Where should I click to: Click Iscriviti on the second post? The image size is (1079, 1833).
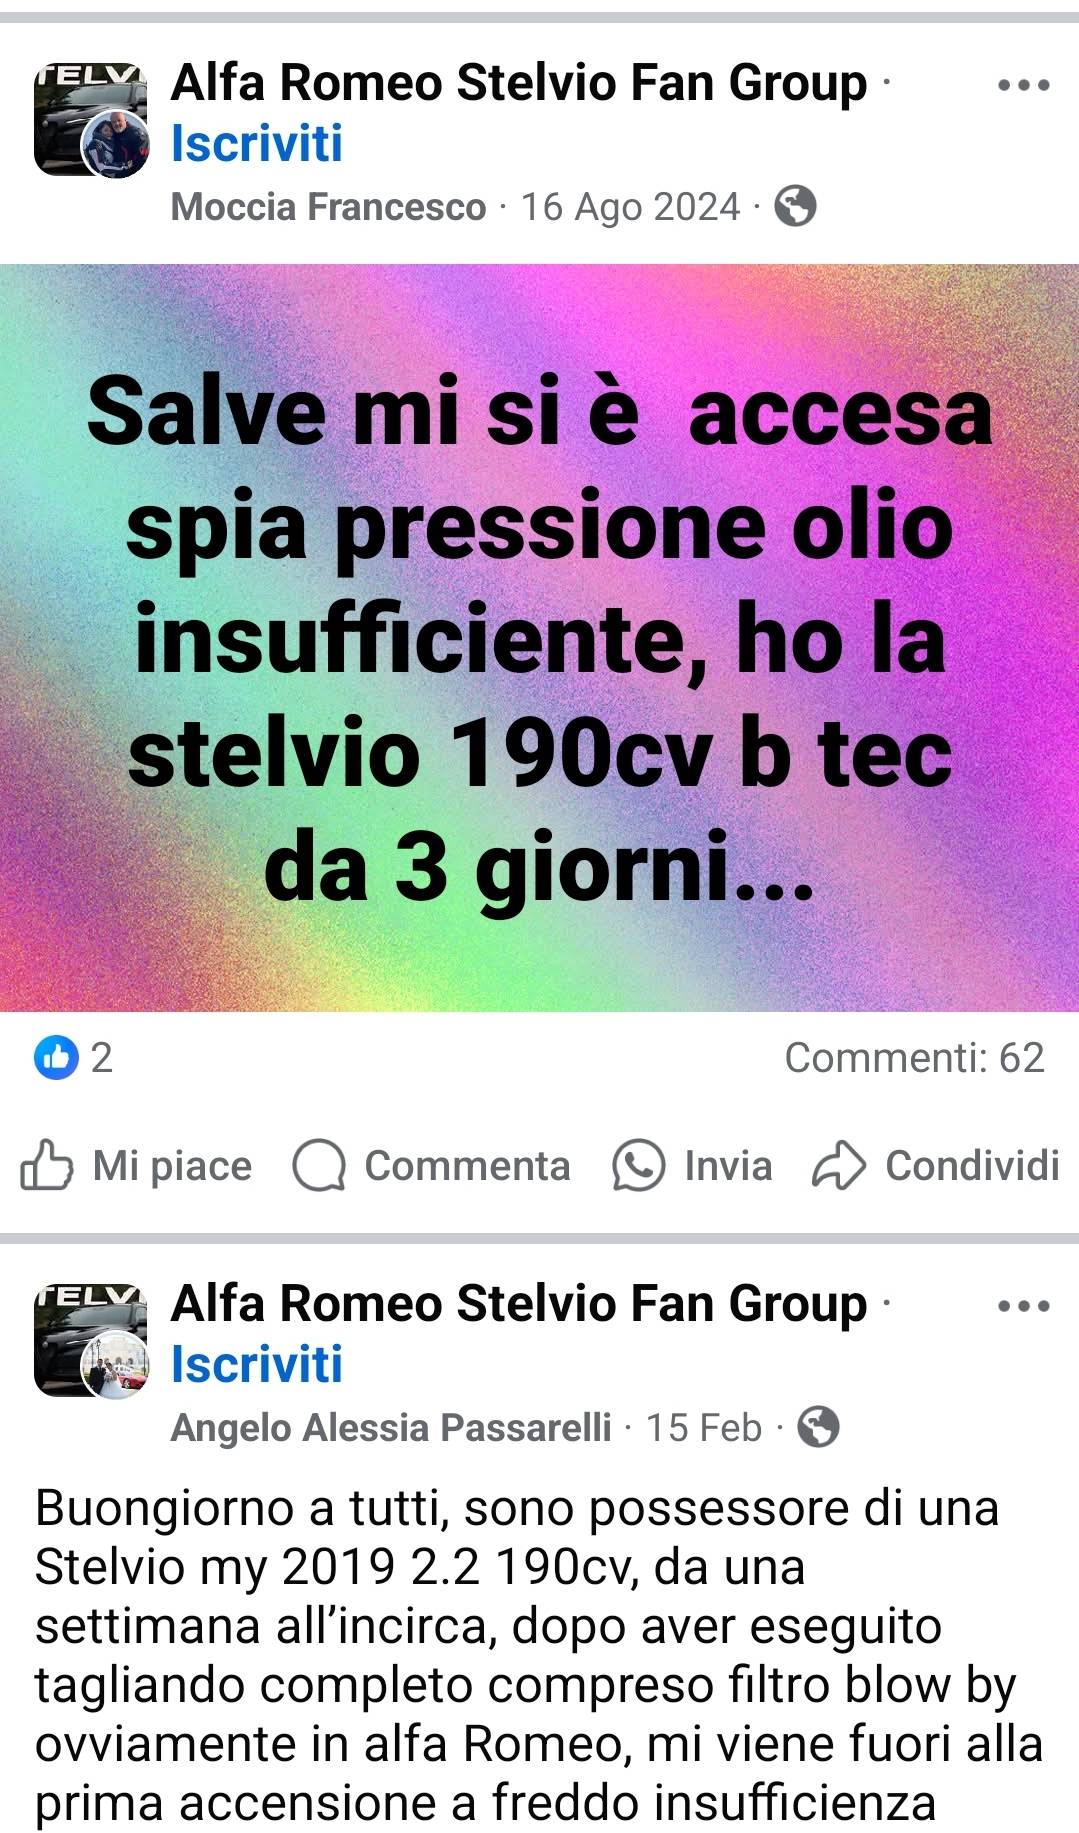257,1365
